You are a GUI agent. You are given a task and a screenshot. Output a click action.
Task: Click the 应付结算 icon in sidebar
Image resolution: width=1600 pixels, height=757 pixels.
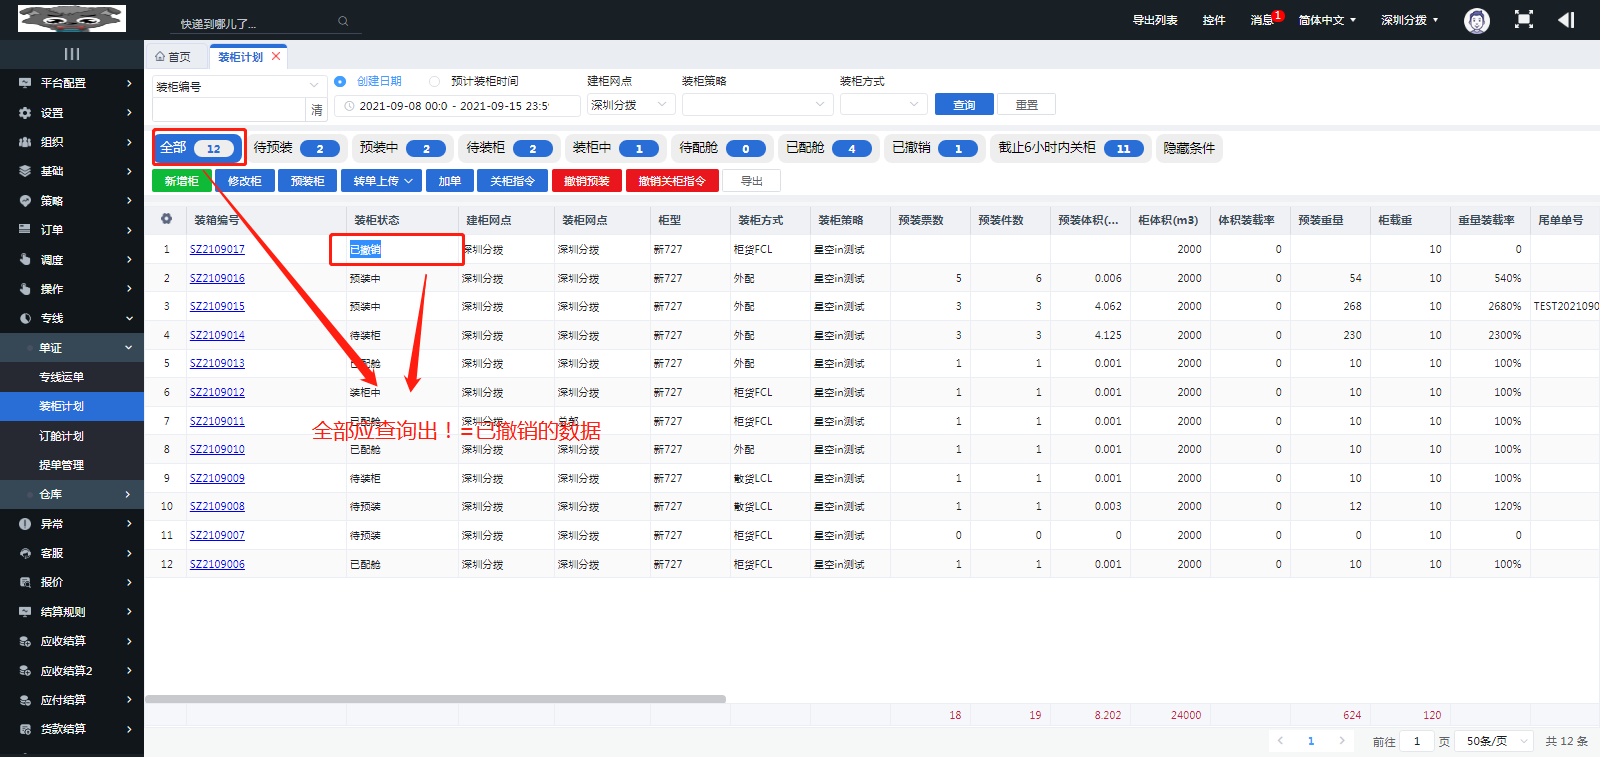click(x=25, y=700)
